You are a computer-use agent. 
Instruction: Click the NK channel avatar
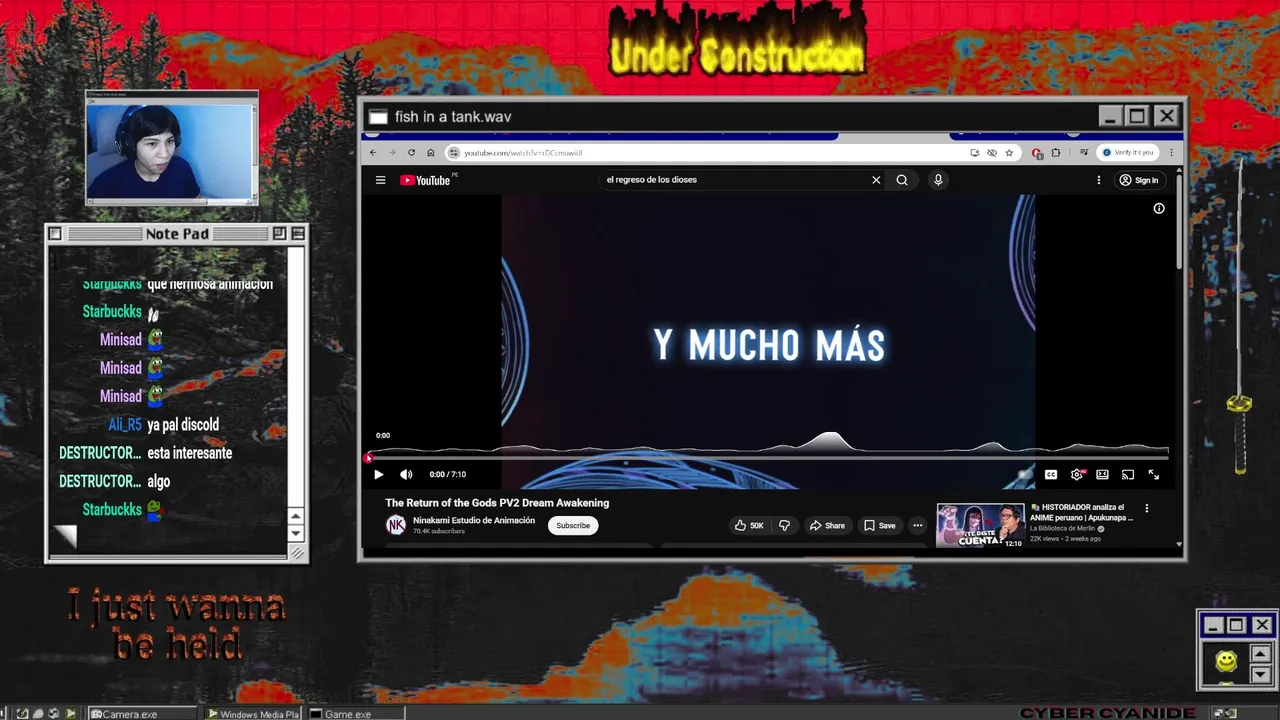[396, 525]
